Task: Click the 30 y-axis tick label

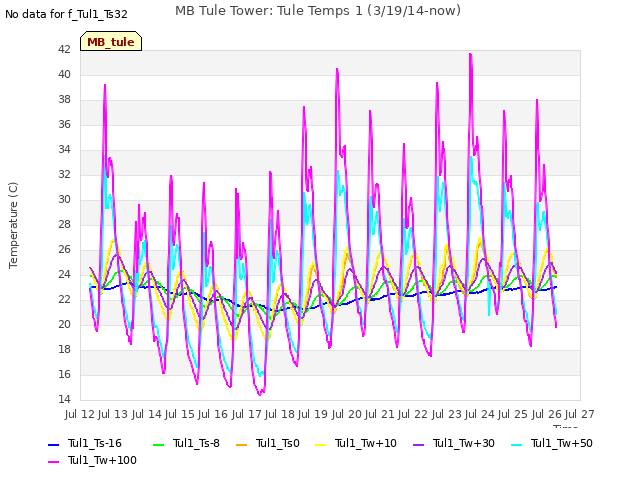Action: click(64, 199)
